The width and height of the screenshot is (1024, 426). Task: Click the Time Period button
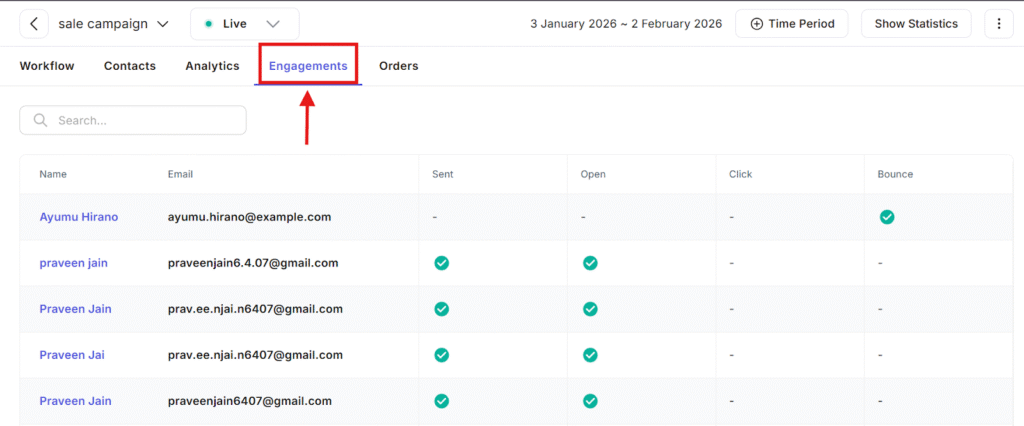791,23
